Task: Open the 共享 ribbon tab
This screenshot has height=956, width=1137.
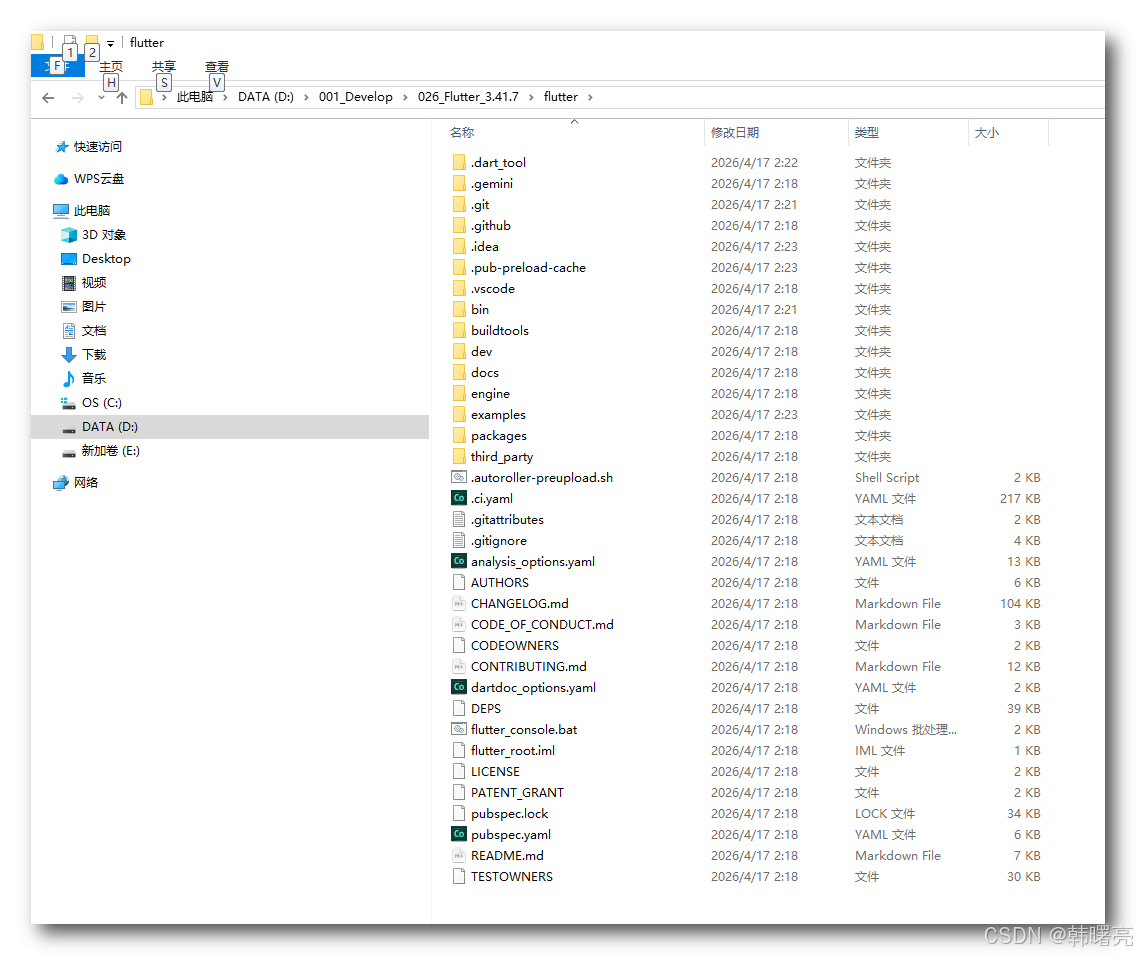Action: [x=164, y=66]
